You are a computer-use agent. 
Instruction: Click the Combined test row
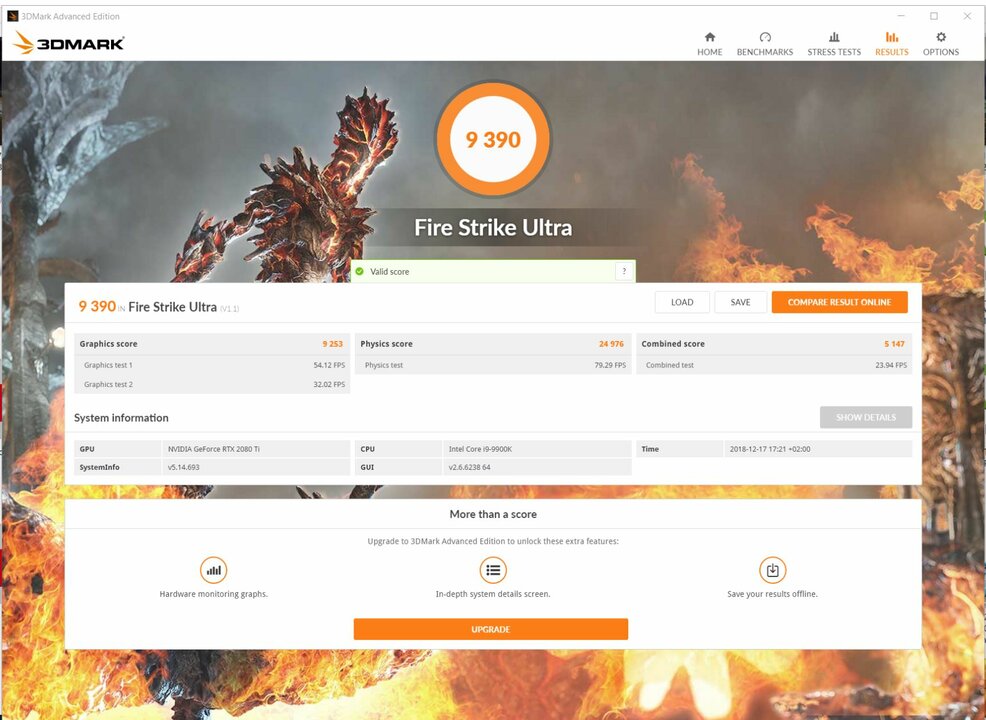(774, 365)
